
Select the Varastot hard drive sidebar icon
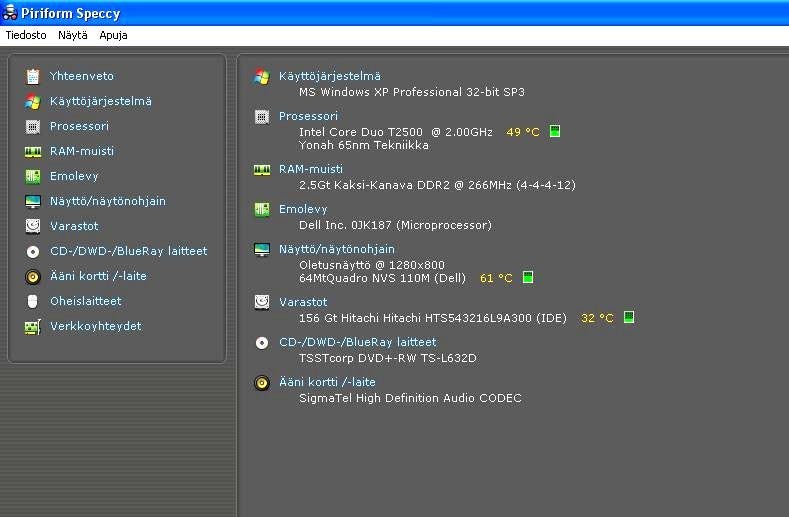pyautogui.click(x=33, y=226)
